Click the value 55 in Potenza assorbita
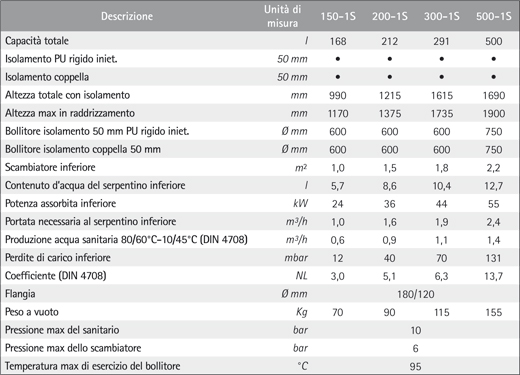The height and width of the screenshot is (375, 520). pyautogui.click(x=494, y=204)
